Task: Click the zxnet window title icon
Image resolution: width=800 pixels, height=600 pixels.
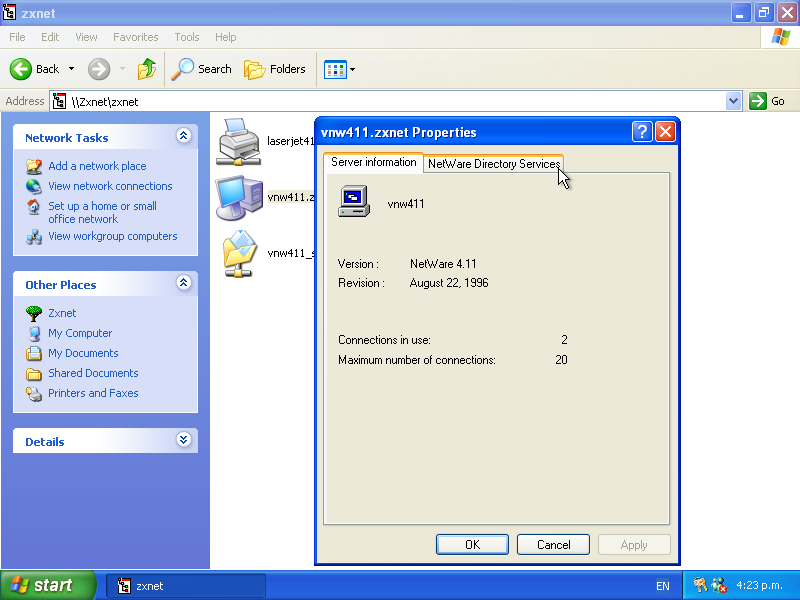Action: 9,13
